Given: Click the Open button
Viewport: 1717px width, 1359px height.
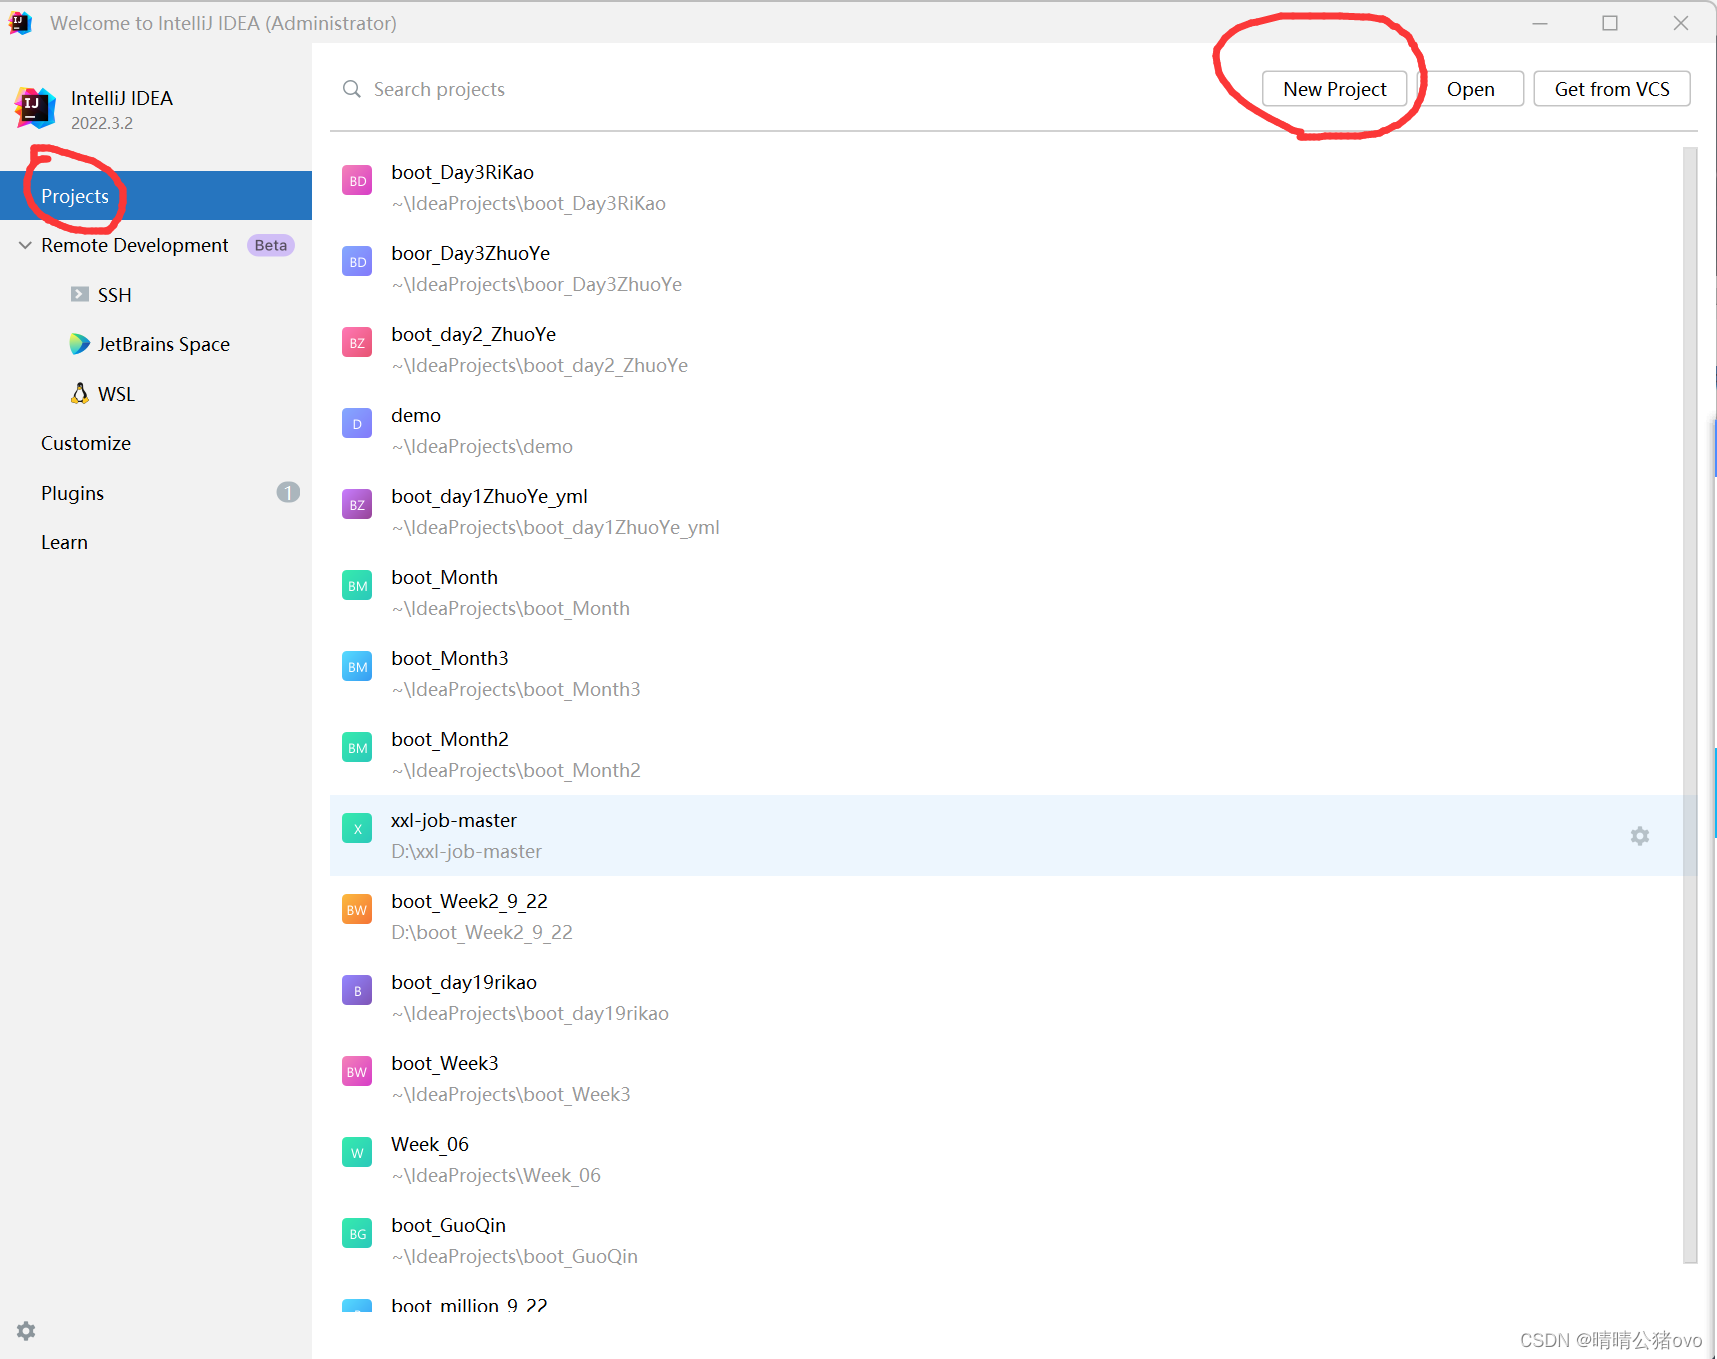Looking at the screenshot, I should [x=1470, y=89].
